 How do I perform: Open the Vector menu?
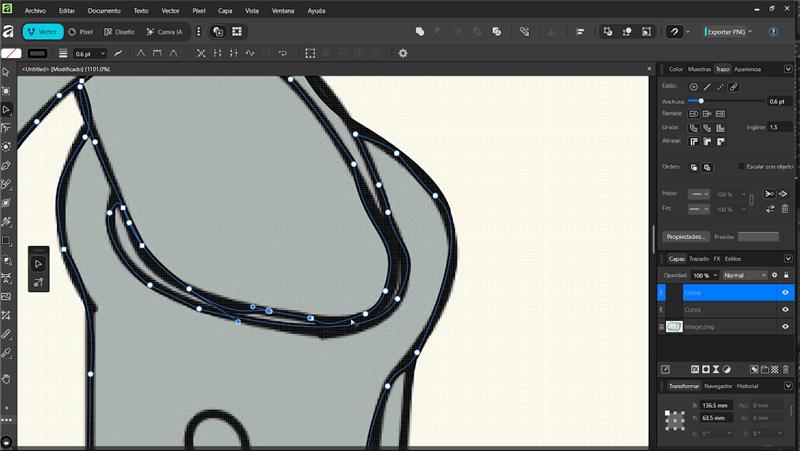(x=170, y=10)
